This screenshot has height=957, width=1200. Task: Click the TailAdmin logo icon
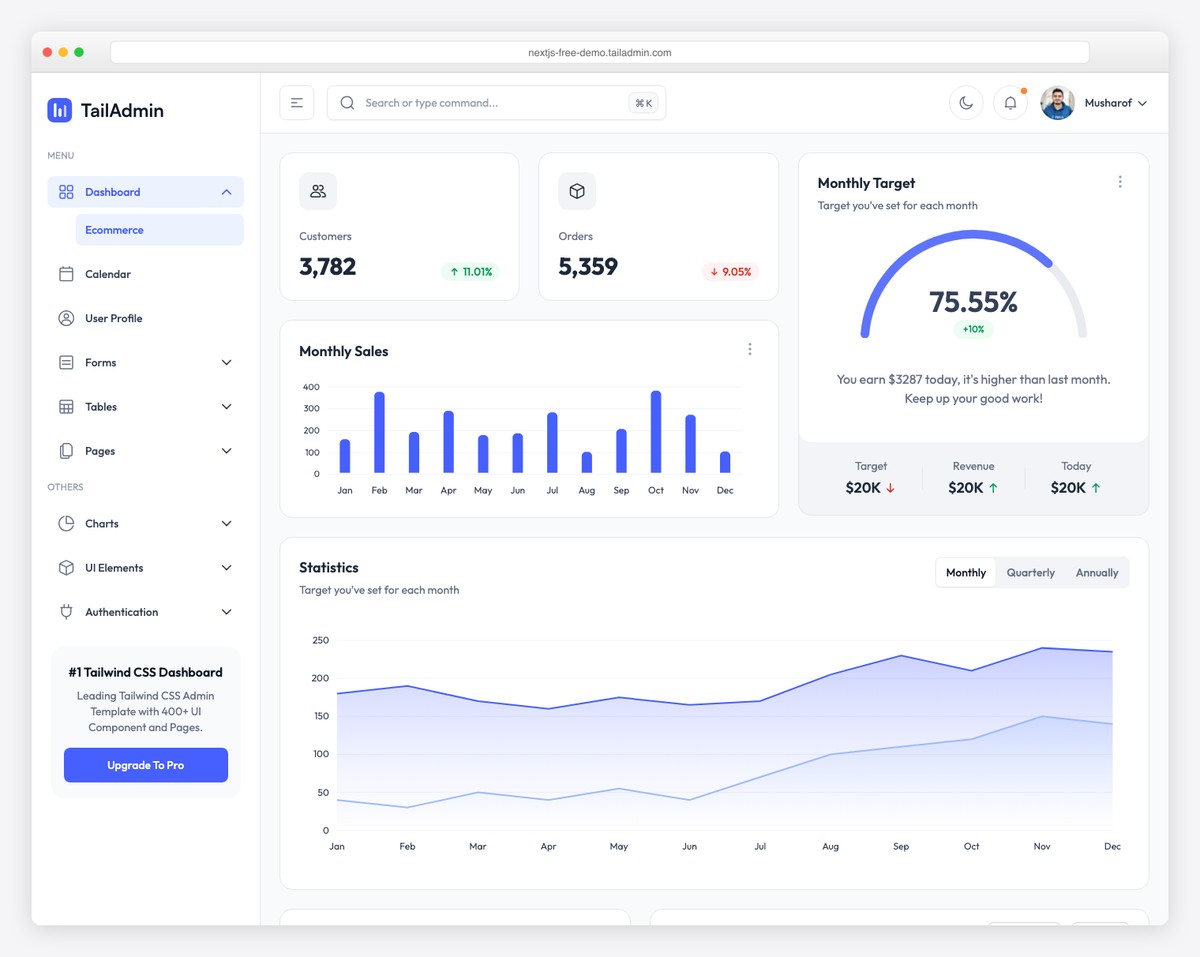(x=59, y=110)
